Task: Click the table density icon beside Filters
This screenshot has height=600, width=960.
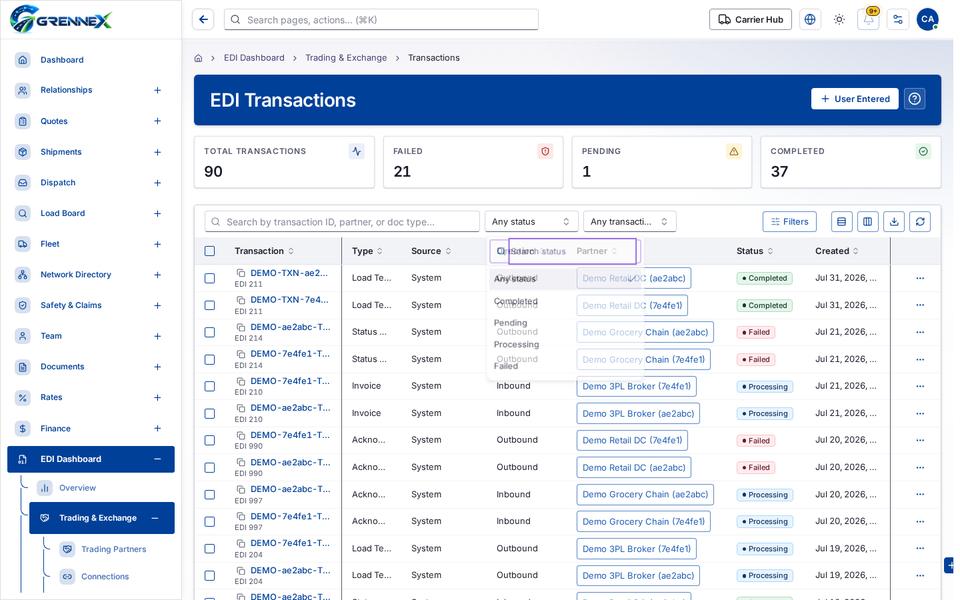Action: 842,222
